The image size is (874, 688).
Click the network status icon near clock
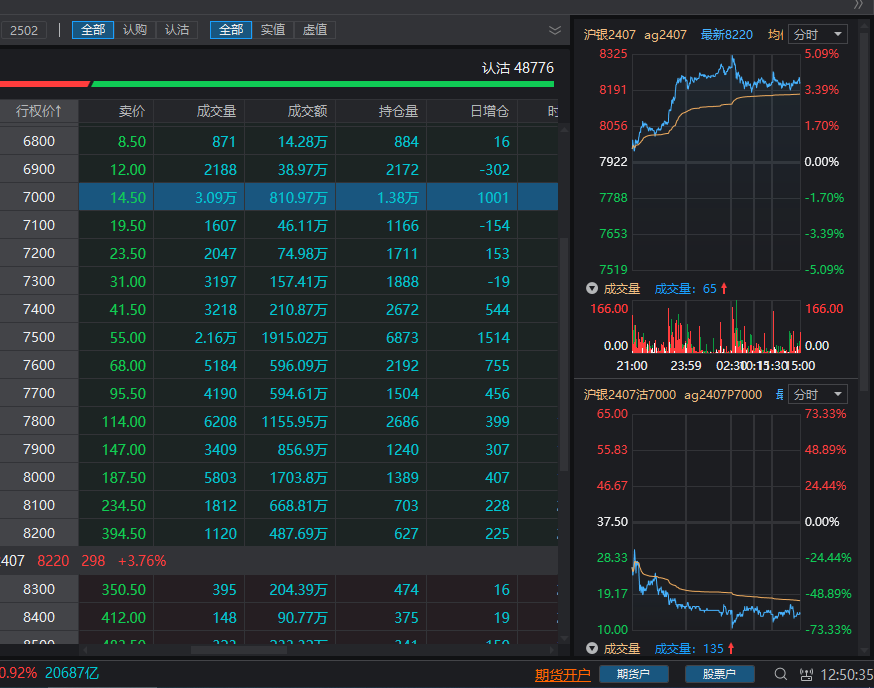(x=806, y=675)
